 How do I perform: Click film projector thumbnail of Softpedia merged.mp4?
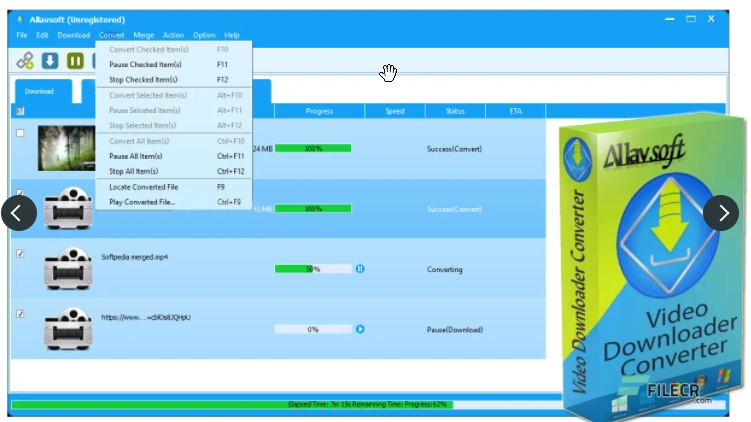point(68,269)
